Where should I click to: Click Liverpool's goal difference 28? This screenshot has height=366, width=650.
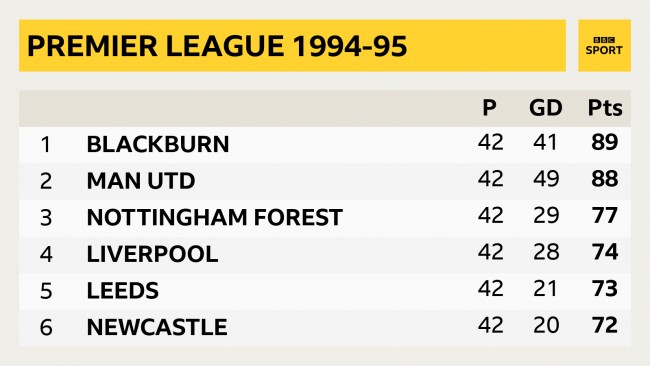click(x=546, y=252)
